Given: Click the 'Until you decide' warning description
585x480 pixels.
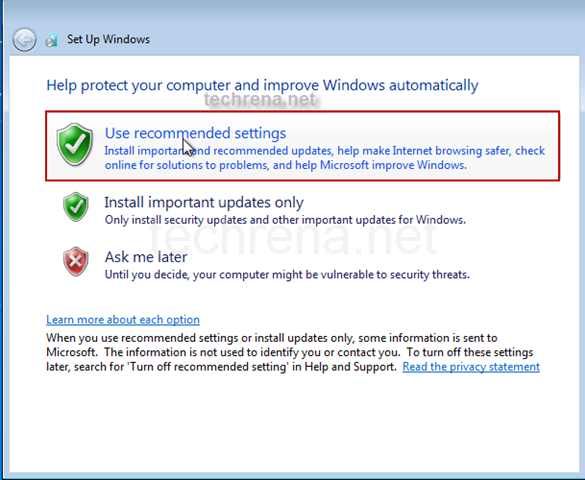Looking at the screenshot, I should pyautogui.click(x=287, y=275).
